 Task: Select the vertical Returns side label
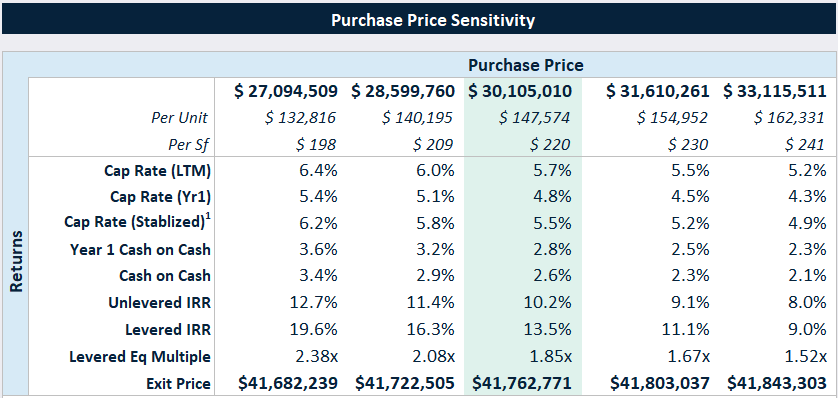17,262
